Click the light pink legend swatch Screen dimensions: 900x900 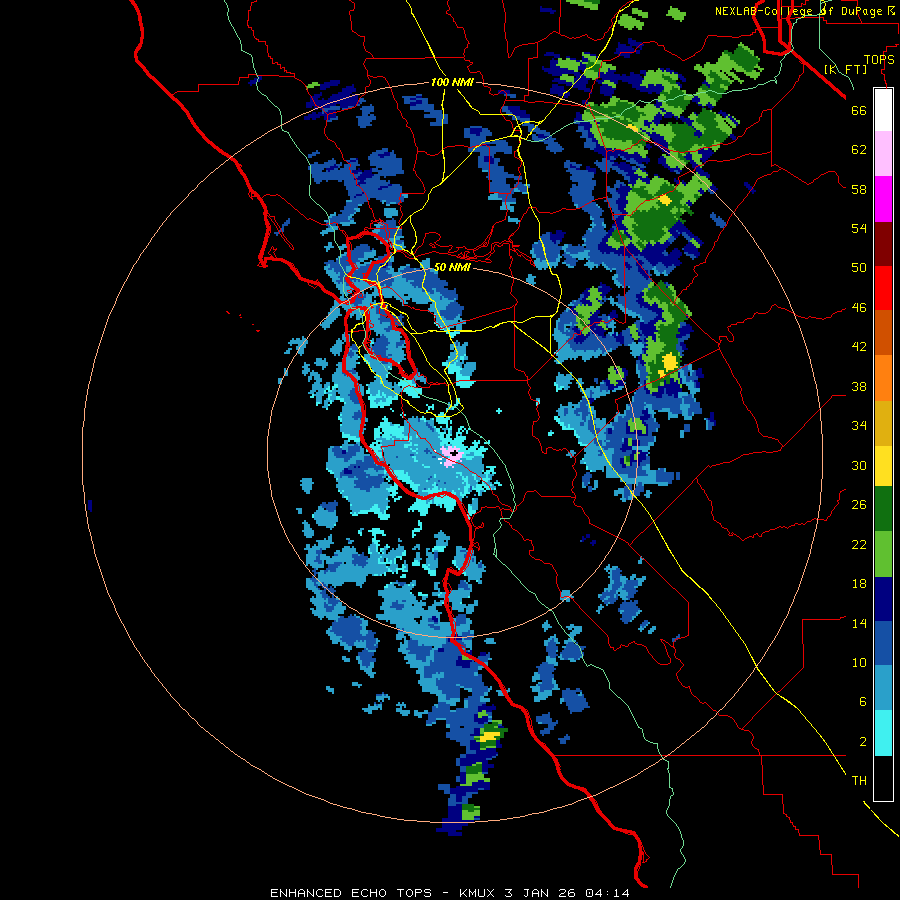coord(883,153)
